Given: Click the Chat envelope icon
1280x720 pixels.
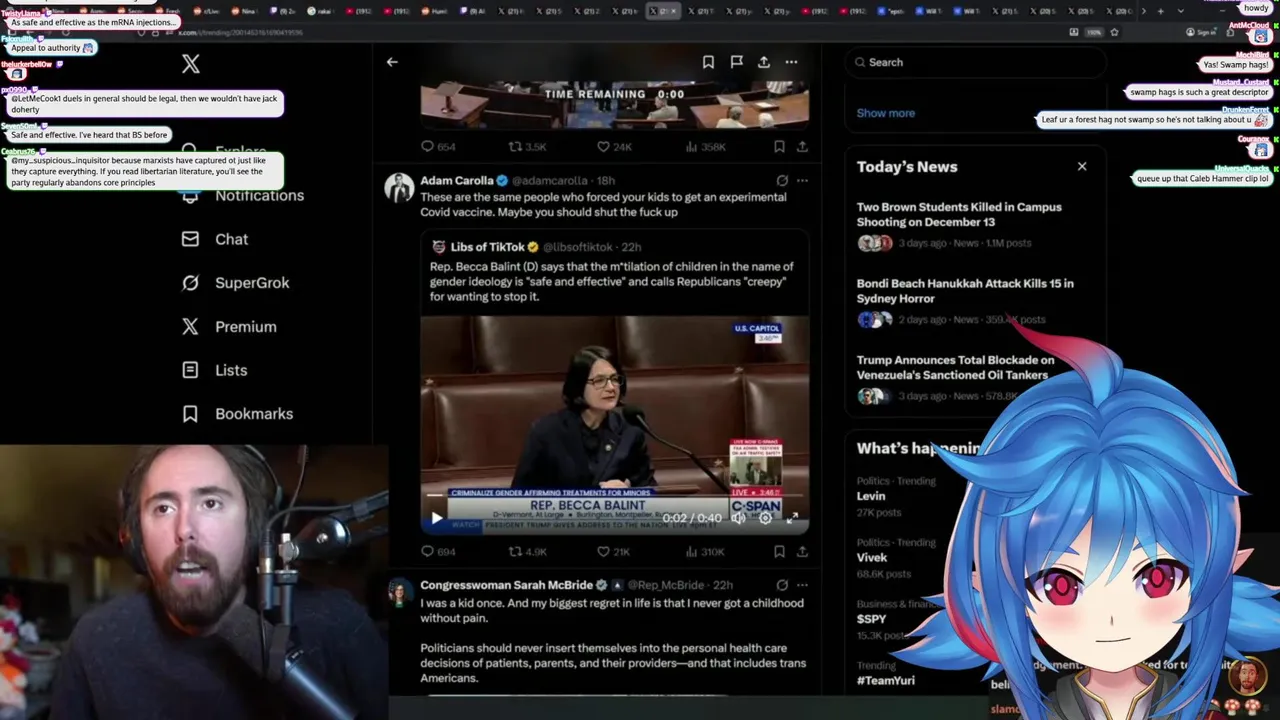Looking at the screenshot, I should [x=190, y=239].
